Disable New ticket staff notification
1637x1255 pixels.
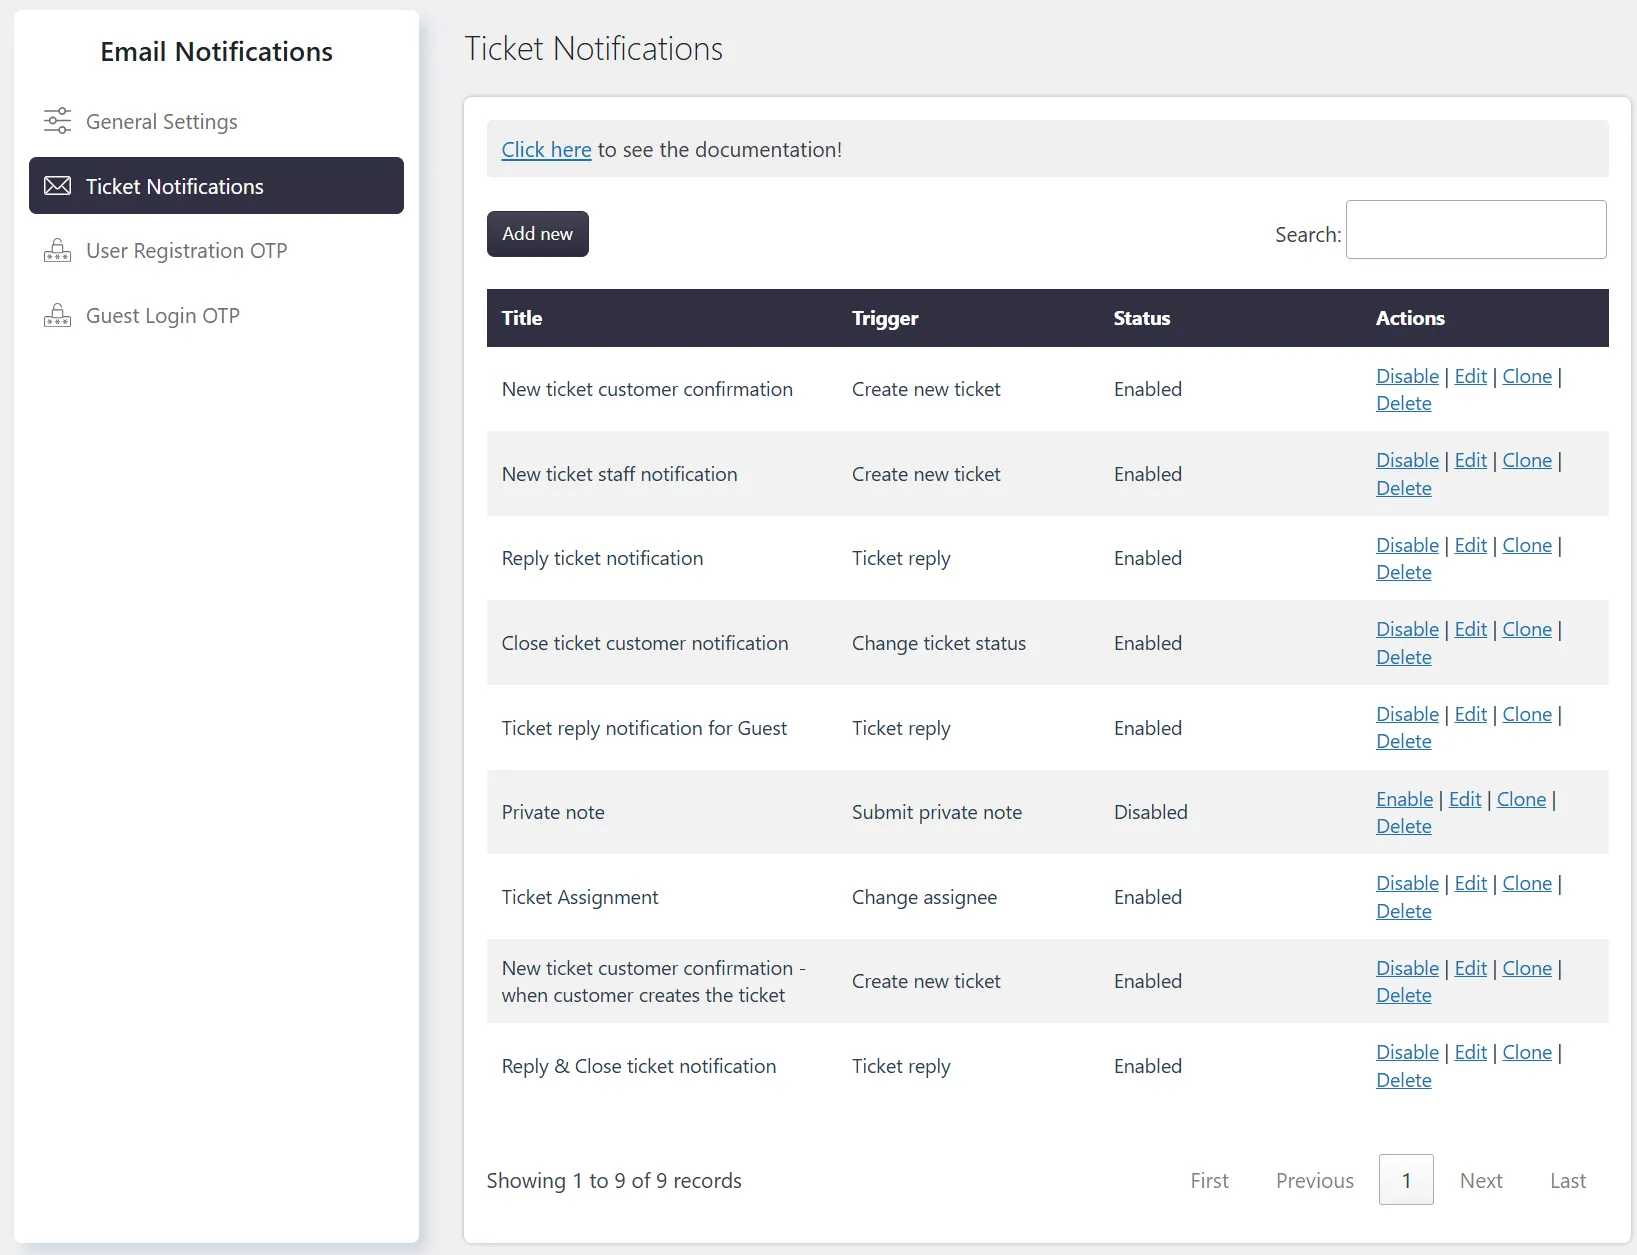coord(1407,460)
